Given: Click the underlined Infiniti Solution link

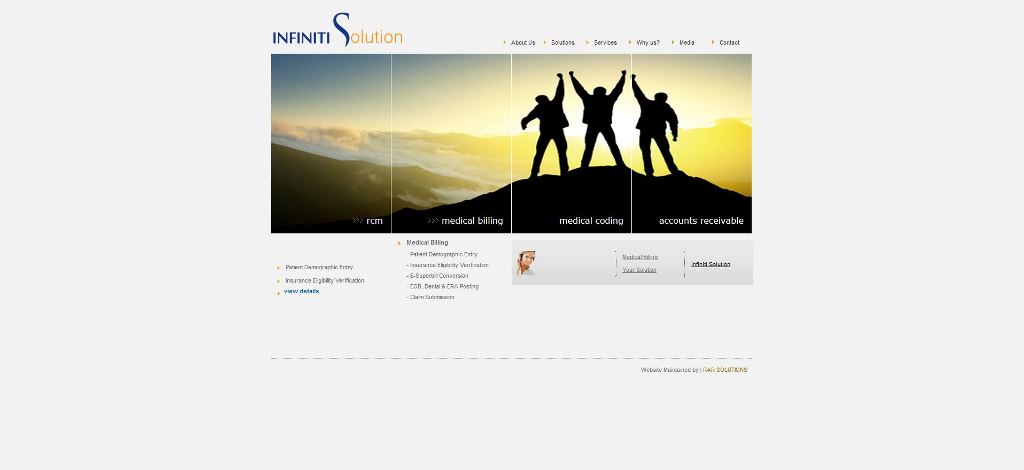Looking at the screenshot, I should [x=710, y=264].
